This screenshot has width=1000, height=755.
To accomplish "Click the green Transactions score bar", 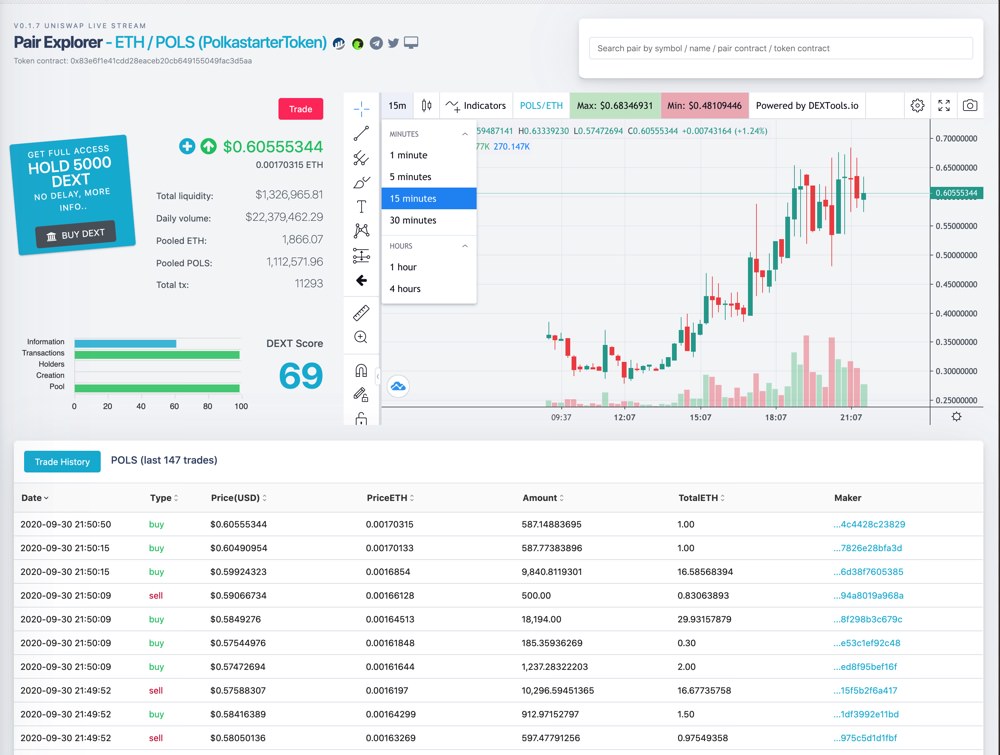I will [157, 355].
